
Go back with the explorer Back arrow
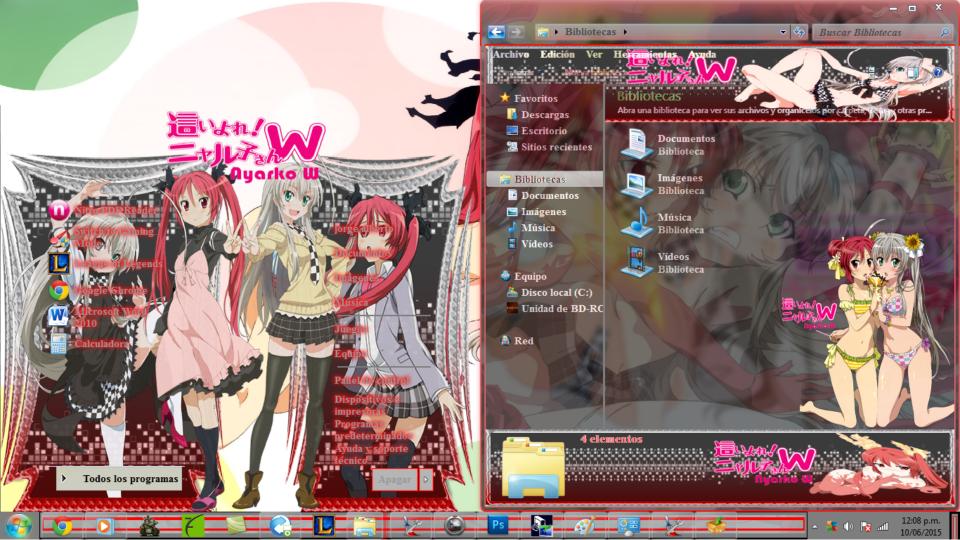496,32
